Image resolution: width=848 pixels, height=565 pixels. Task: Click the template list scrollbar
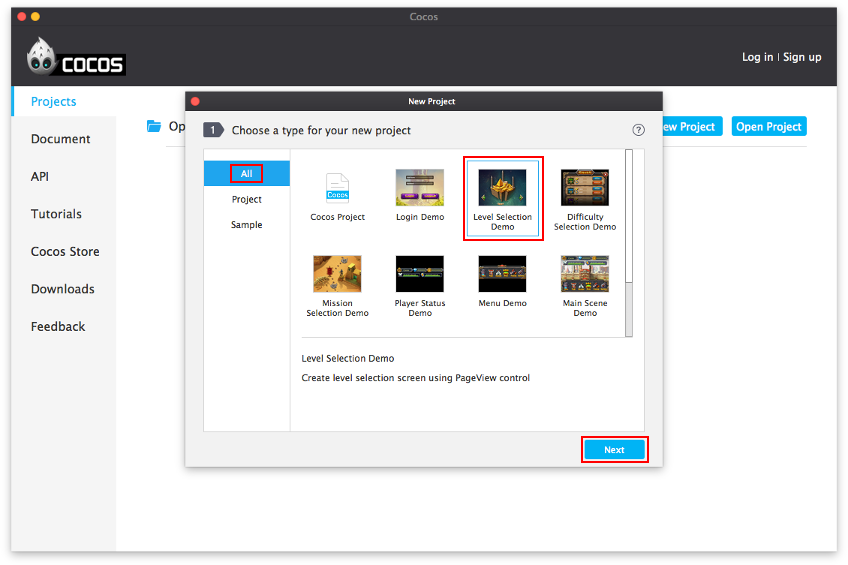click(x=629, y=243)
